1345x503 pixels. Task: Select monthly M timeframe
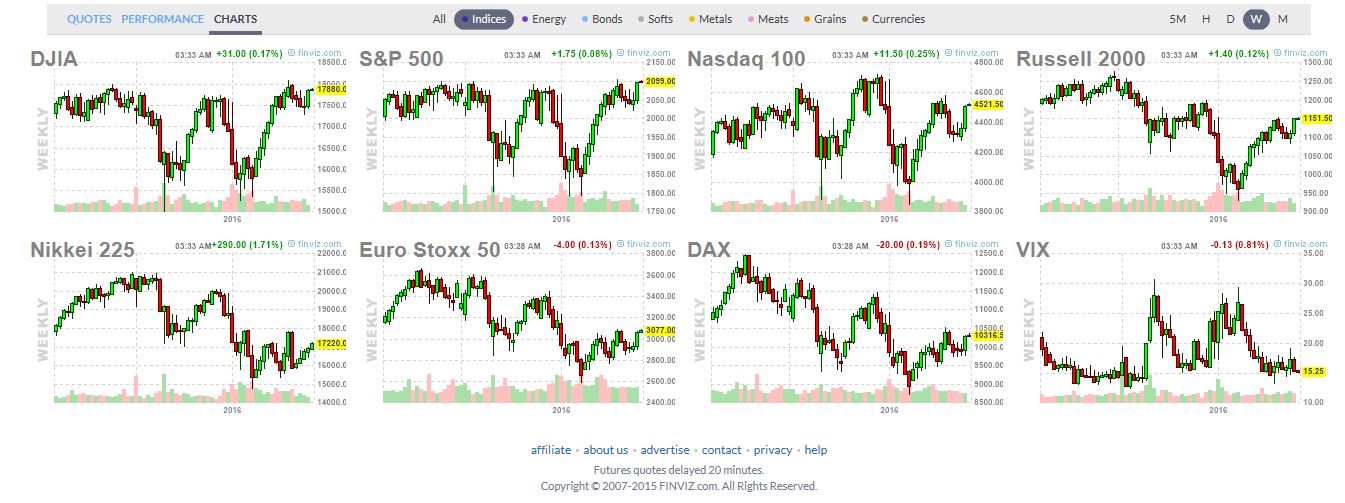click(1282, 19)
